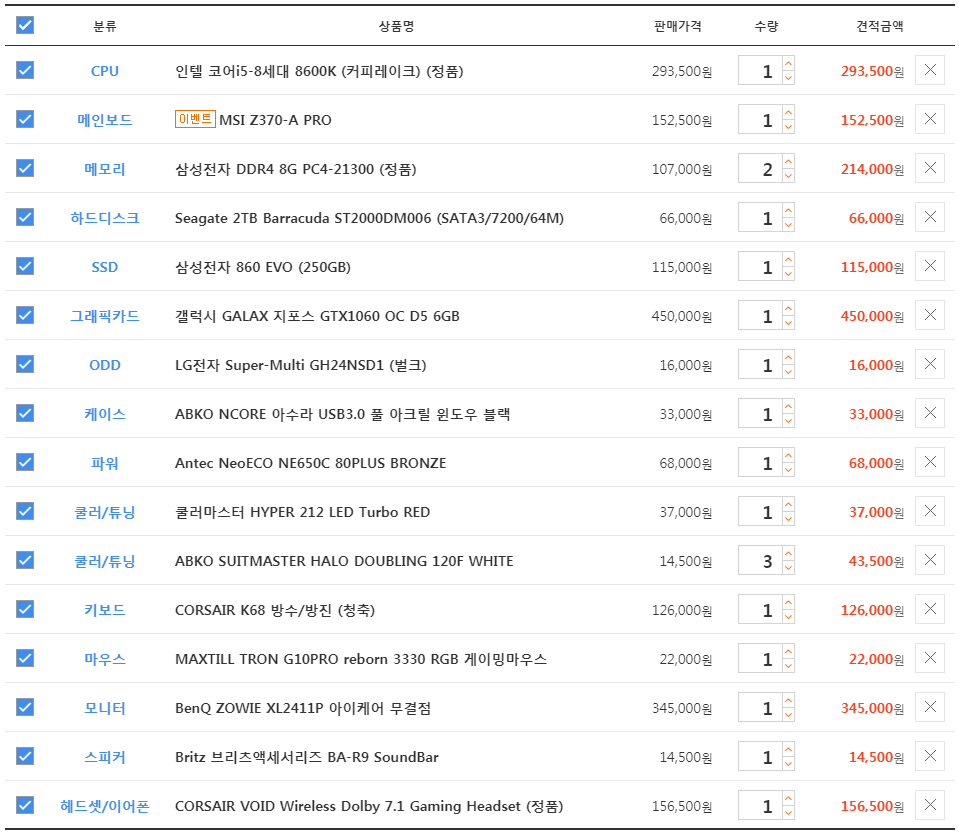Click the 이벤트 badge on MSI row

195,119
